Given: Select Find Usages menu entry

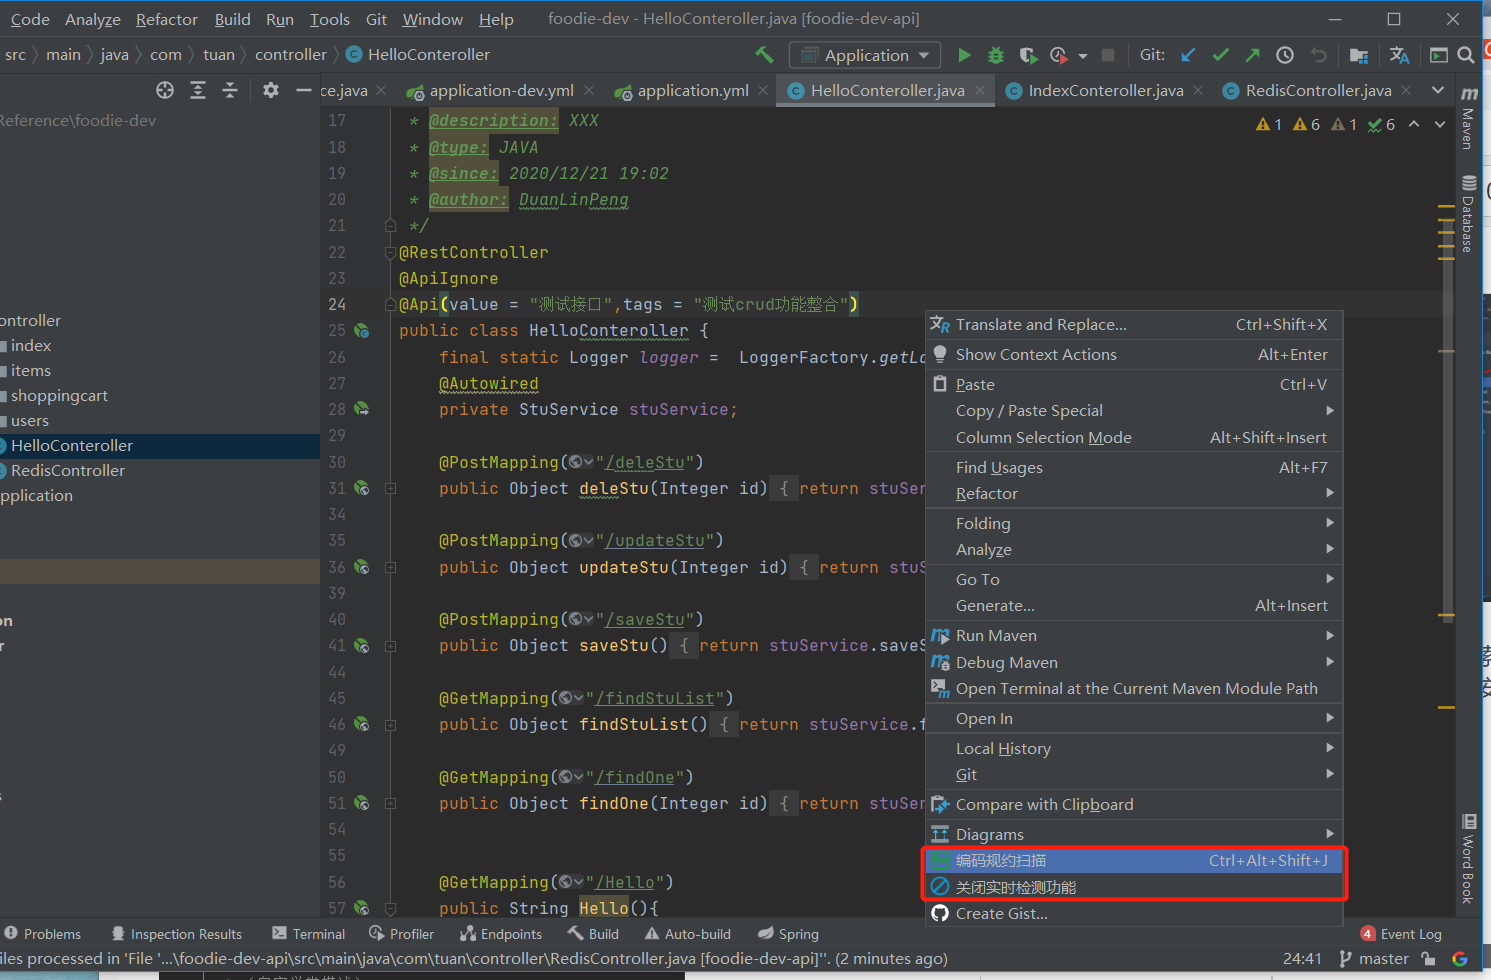Looking at the screenshot, I should coord(1134,468).
